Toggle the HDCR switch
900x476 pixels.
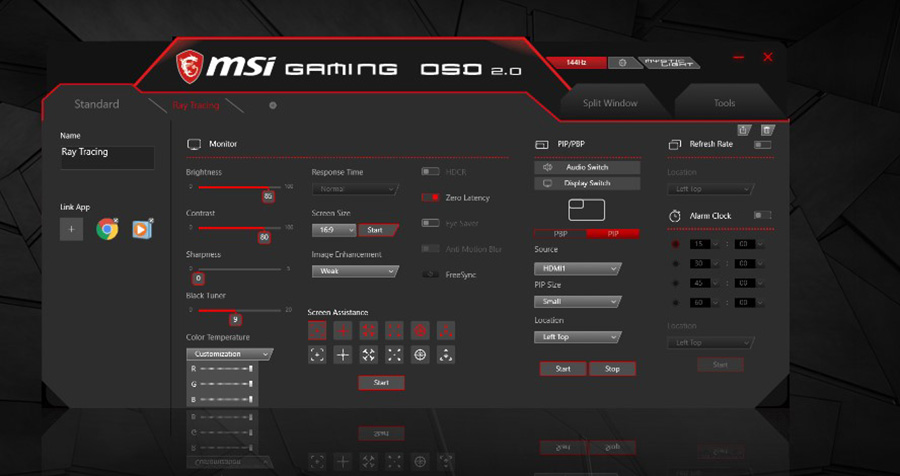click(430, 172)
